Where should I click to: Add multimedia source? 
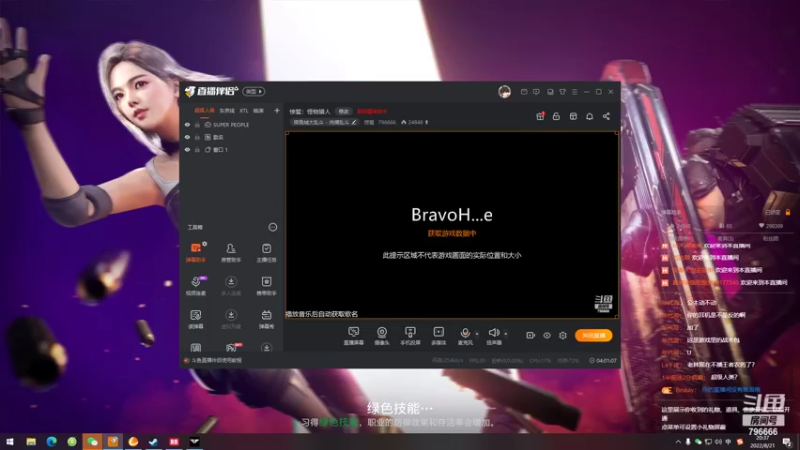tap(439, 336)
